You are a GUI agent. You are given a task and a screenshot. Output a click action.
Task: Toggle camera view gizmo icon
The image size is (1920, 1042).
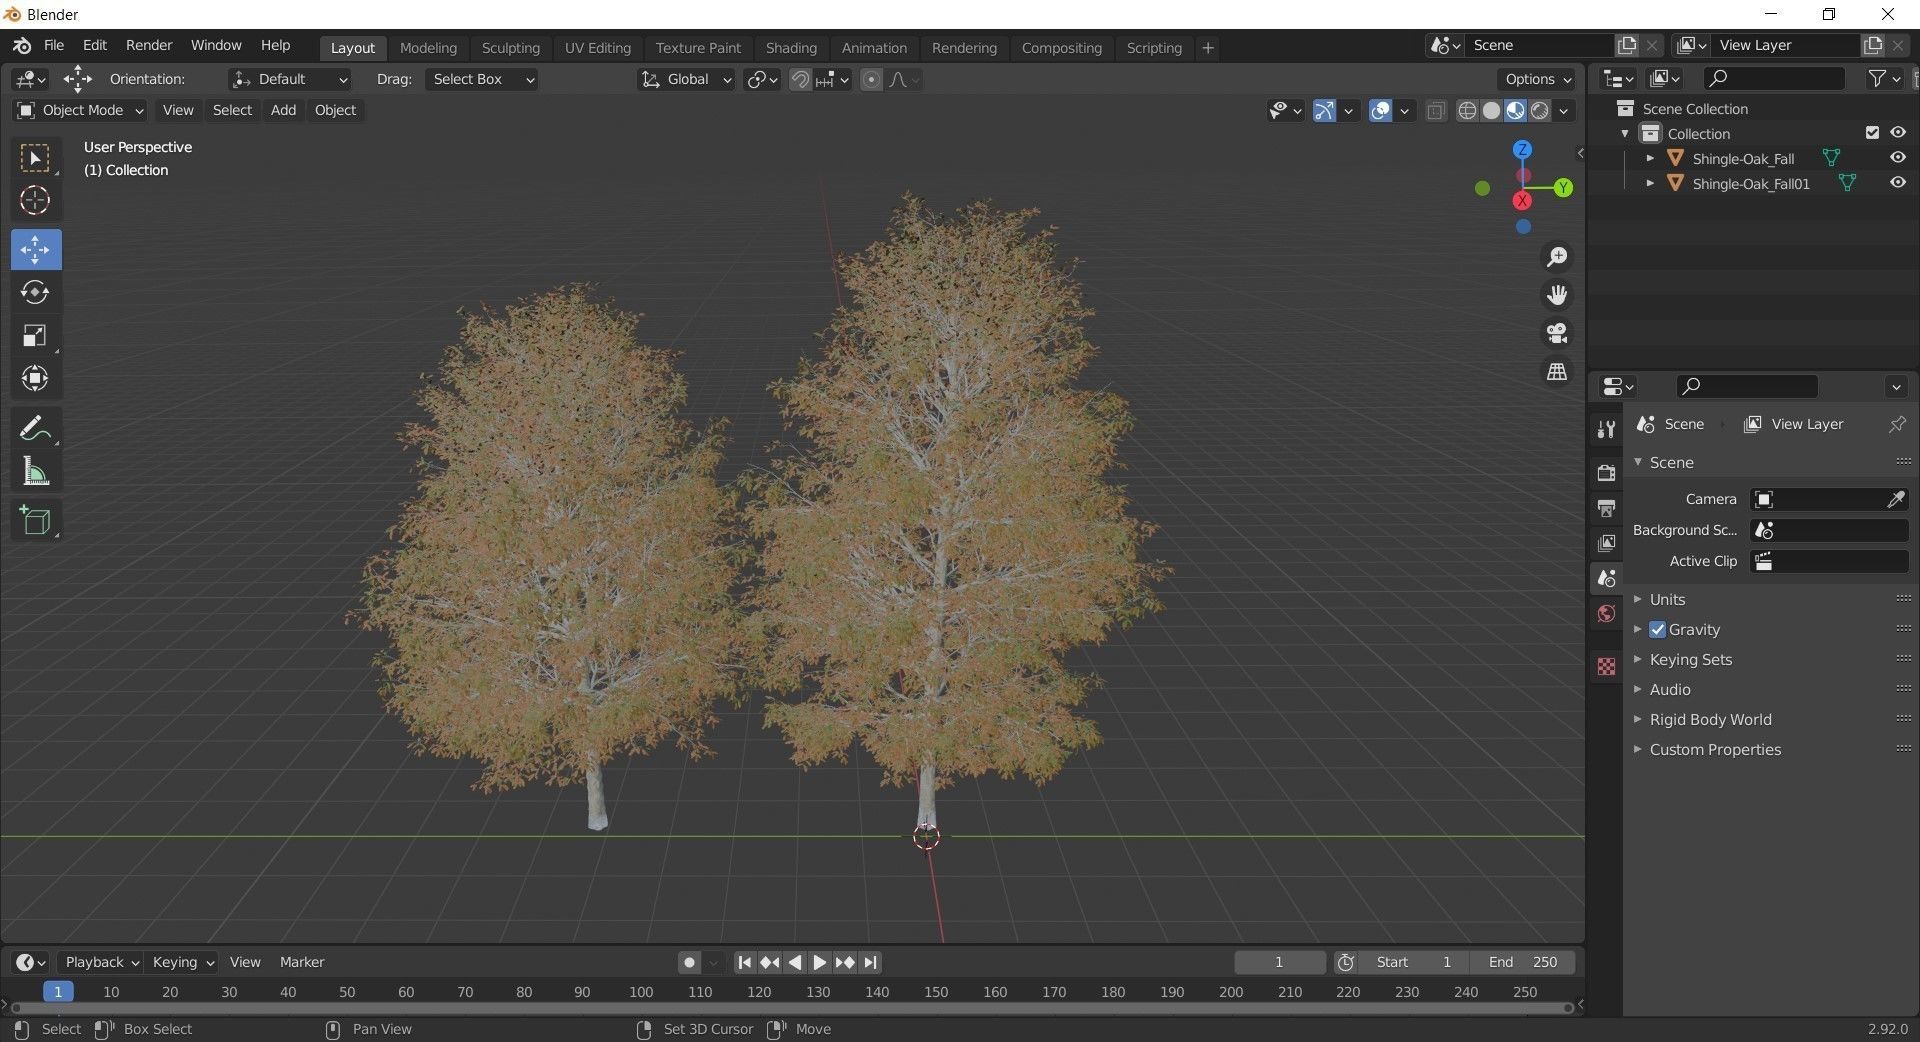coord(1557,333)
